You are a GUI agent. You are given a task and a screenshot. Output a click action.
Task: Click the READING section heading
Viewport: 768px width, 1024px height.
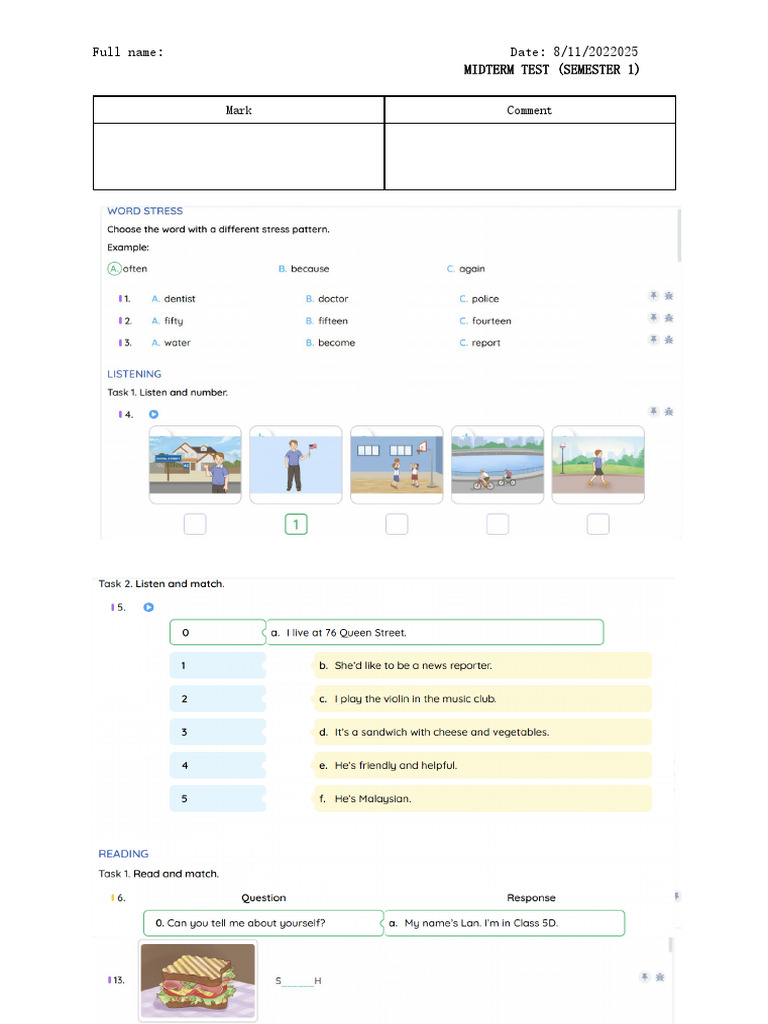click(x=123, y=854)
